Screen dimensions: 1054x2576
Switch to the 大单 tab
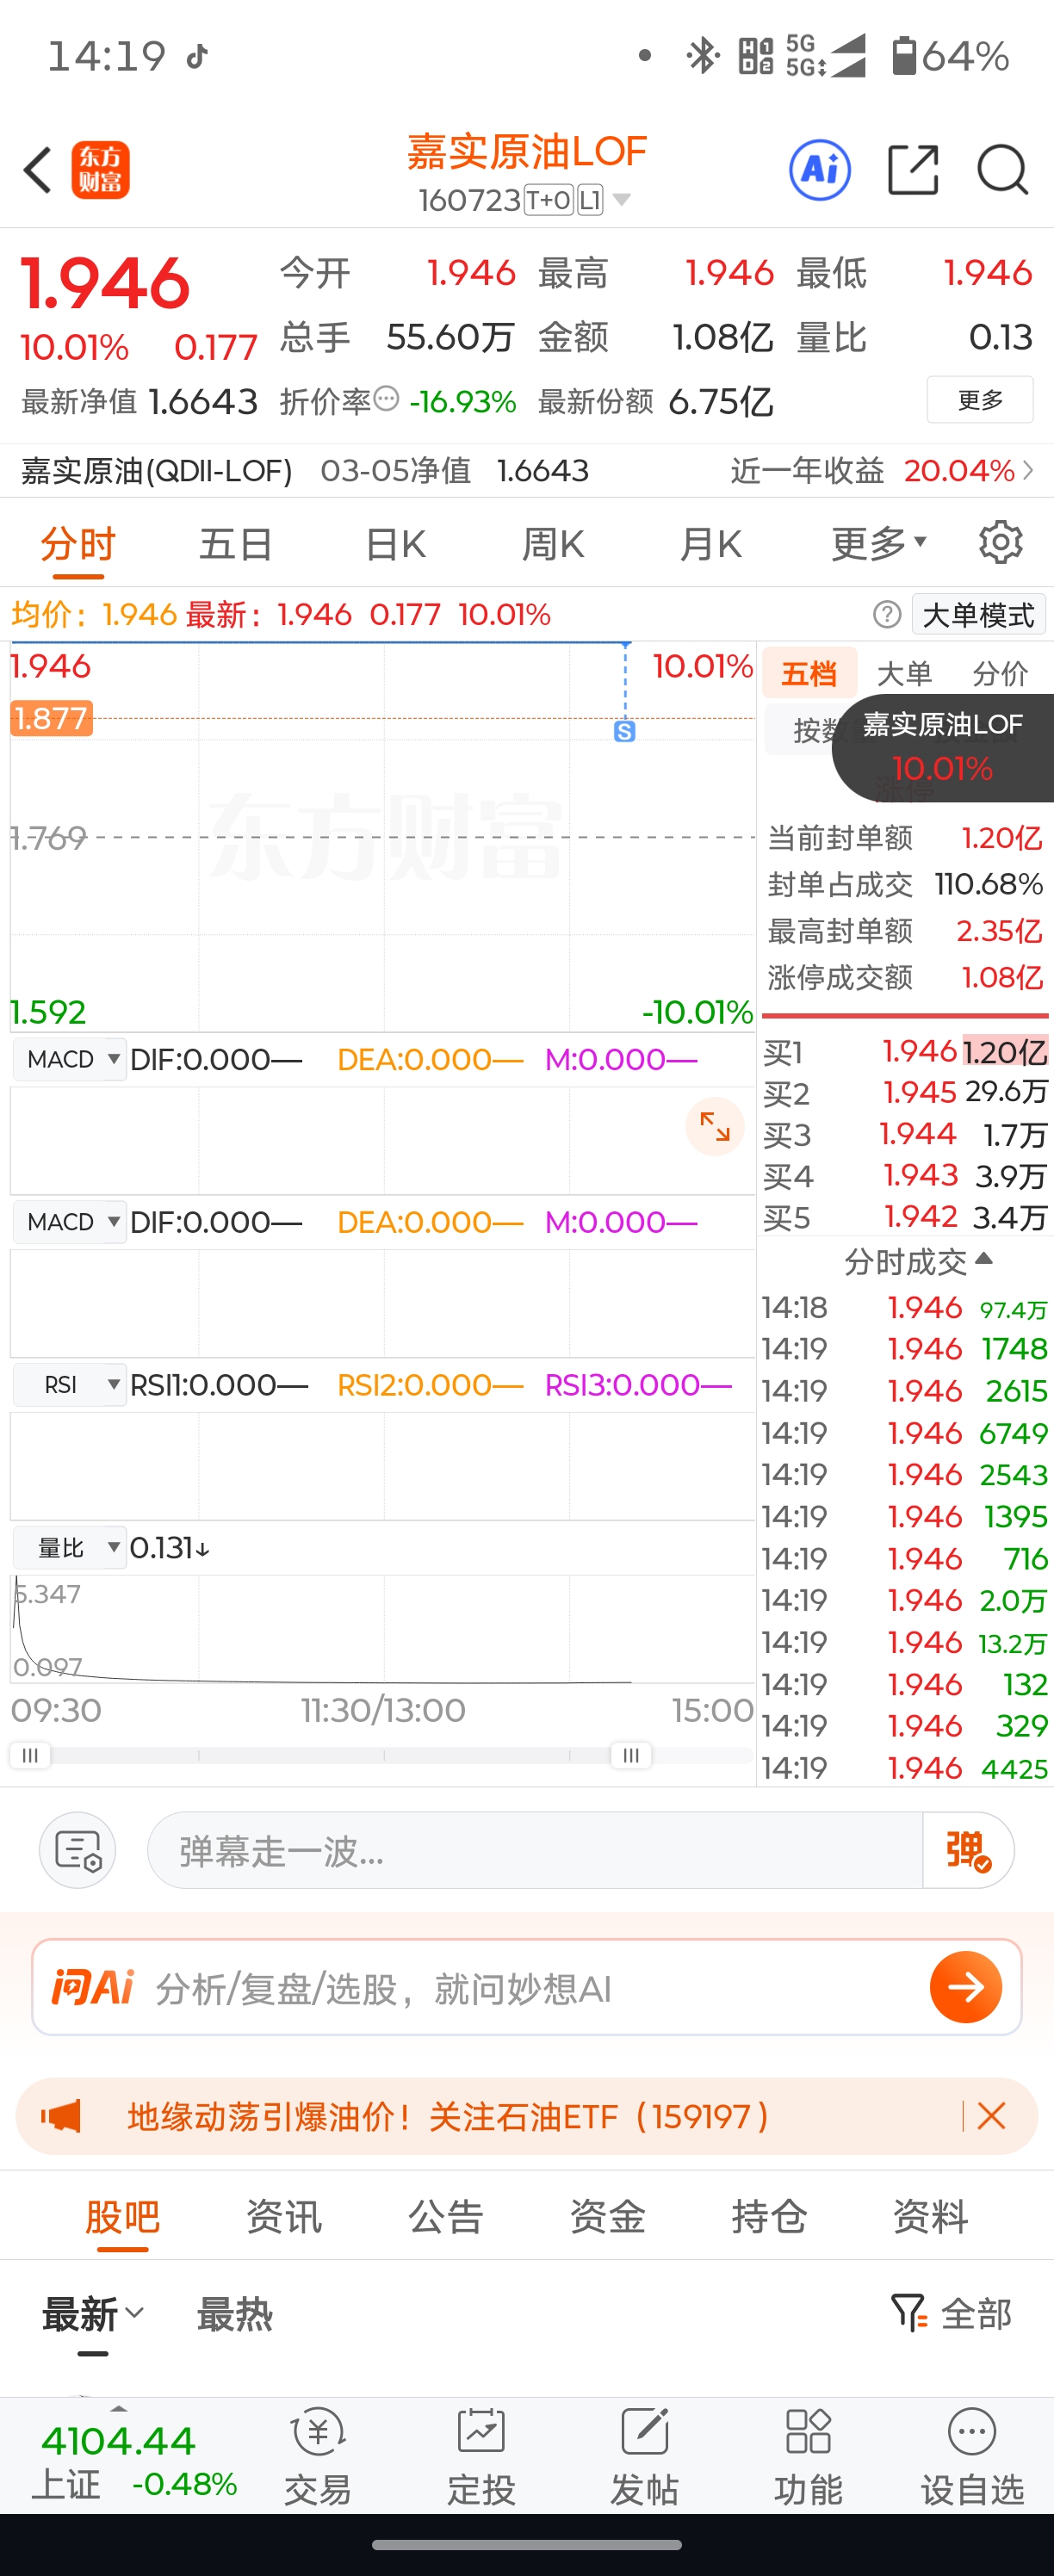(x=904, y=673)
